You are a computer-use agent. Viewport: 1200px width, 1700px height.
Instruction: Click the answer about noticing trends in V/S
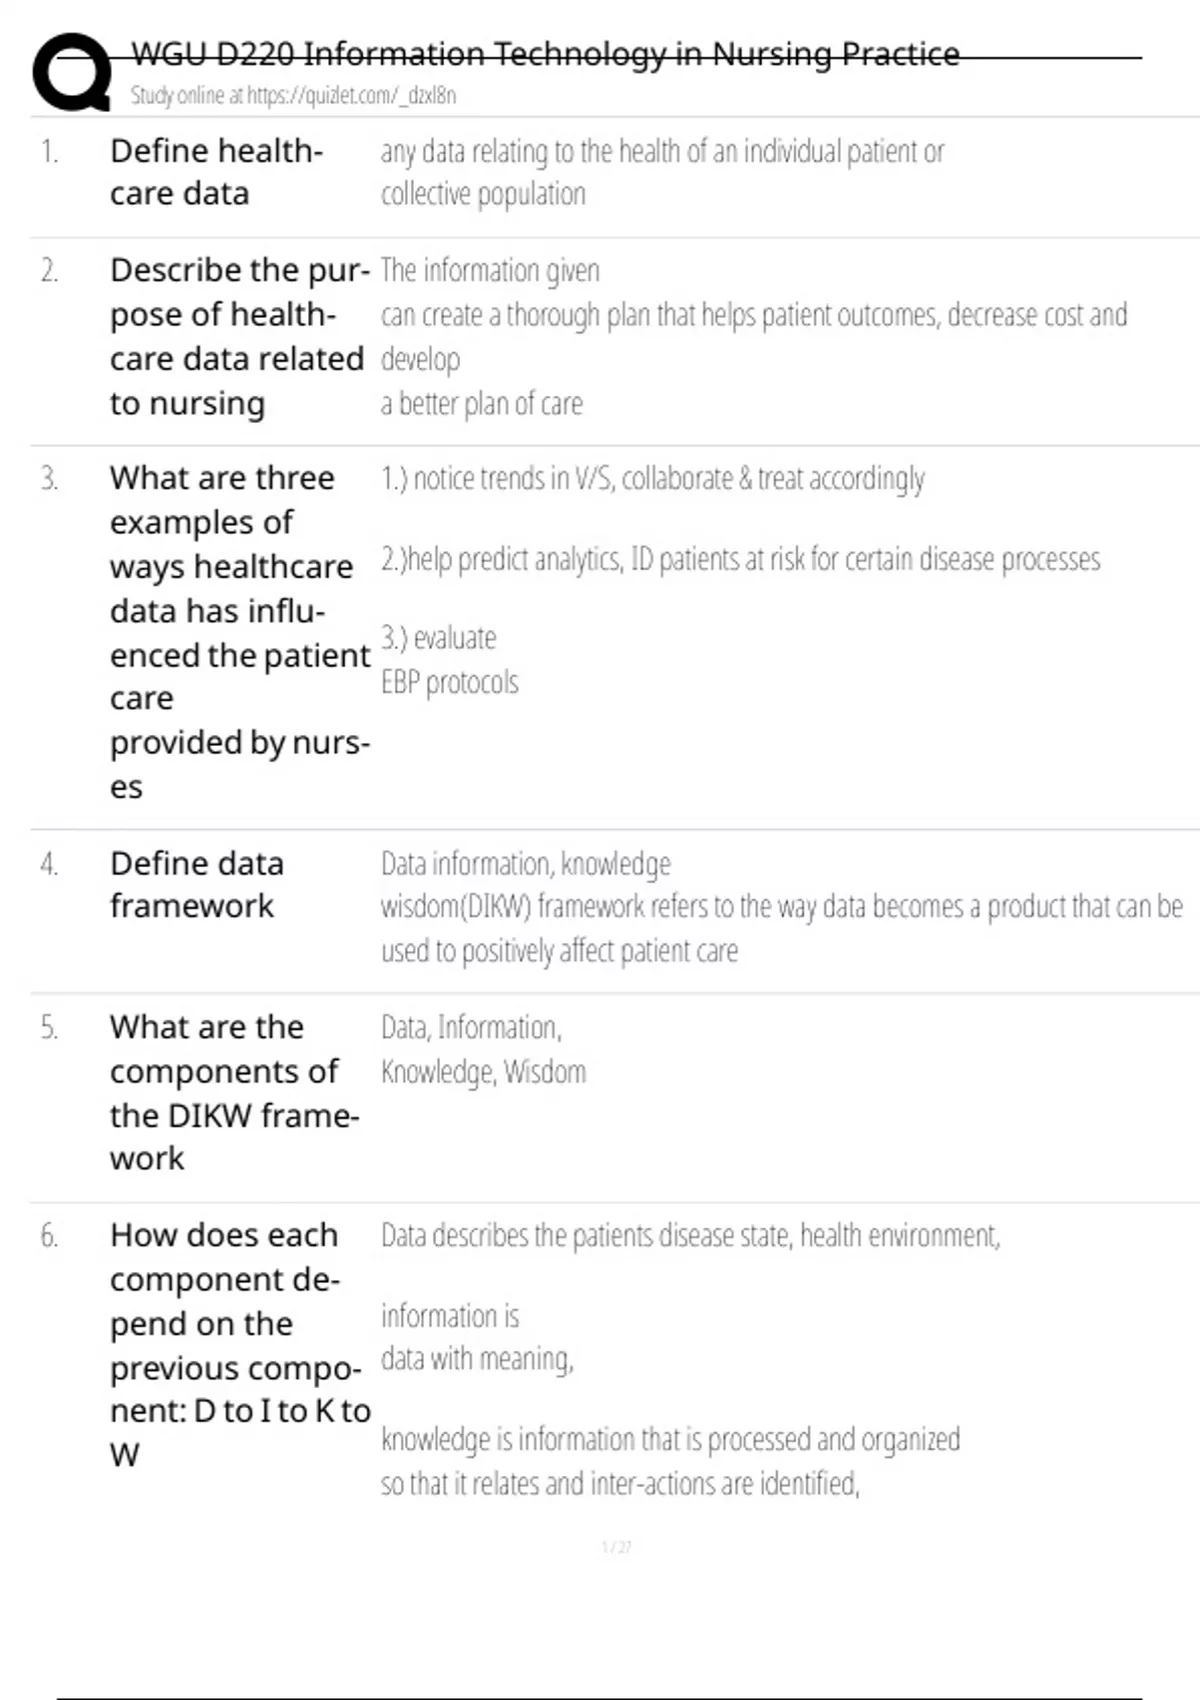click(x=652, y=479)
